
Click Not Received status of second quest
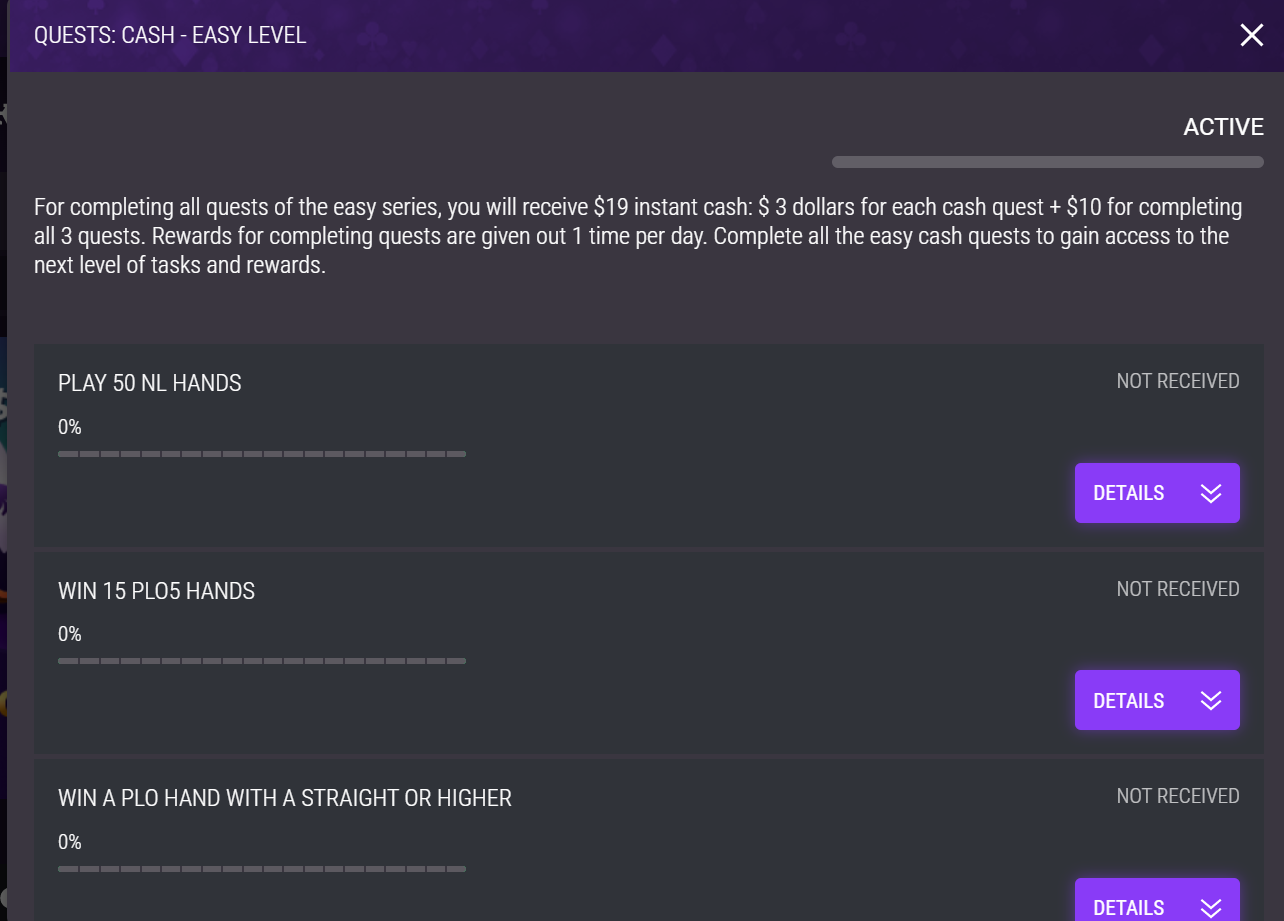pyautogui.click(x=1178, y=589)
